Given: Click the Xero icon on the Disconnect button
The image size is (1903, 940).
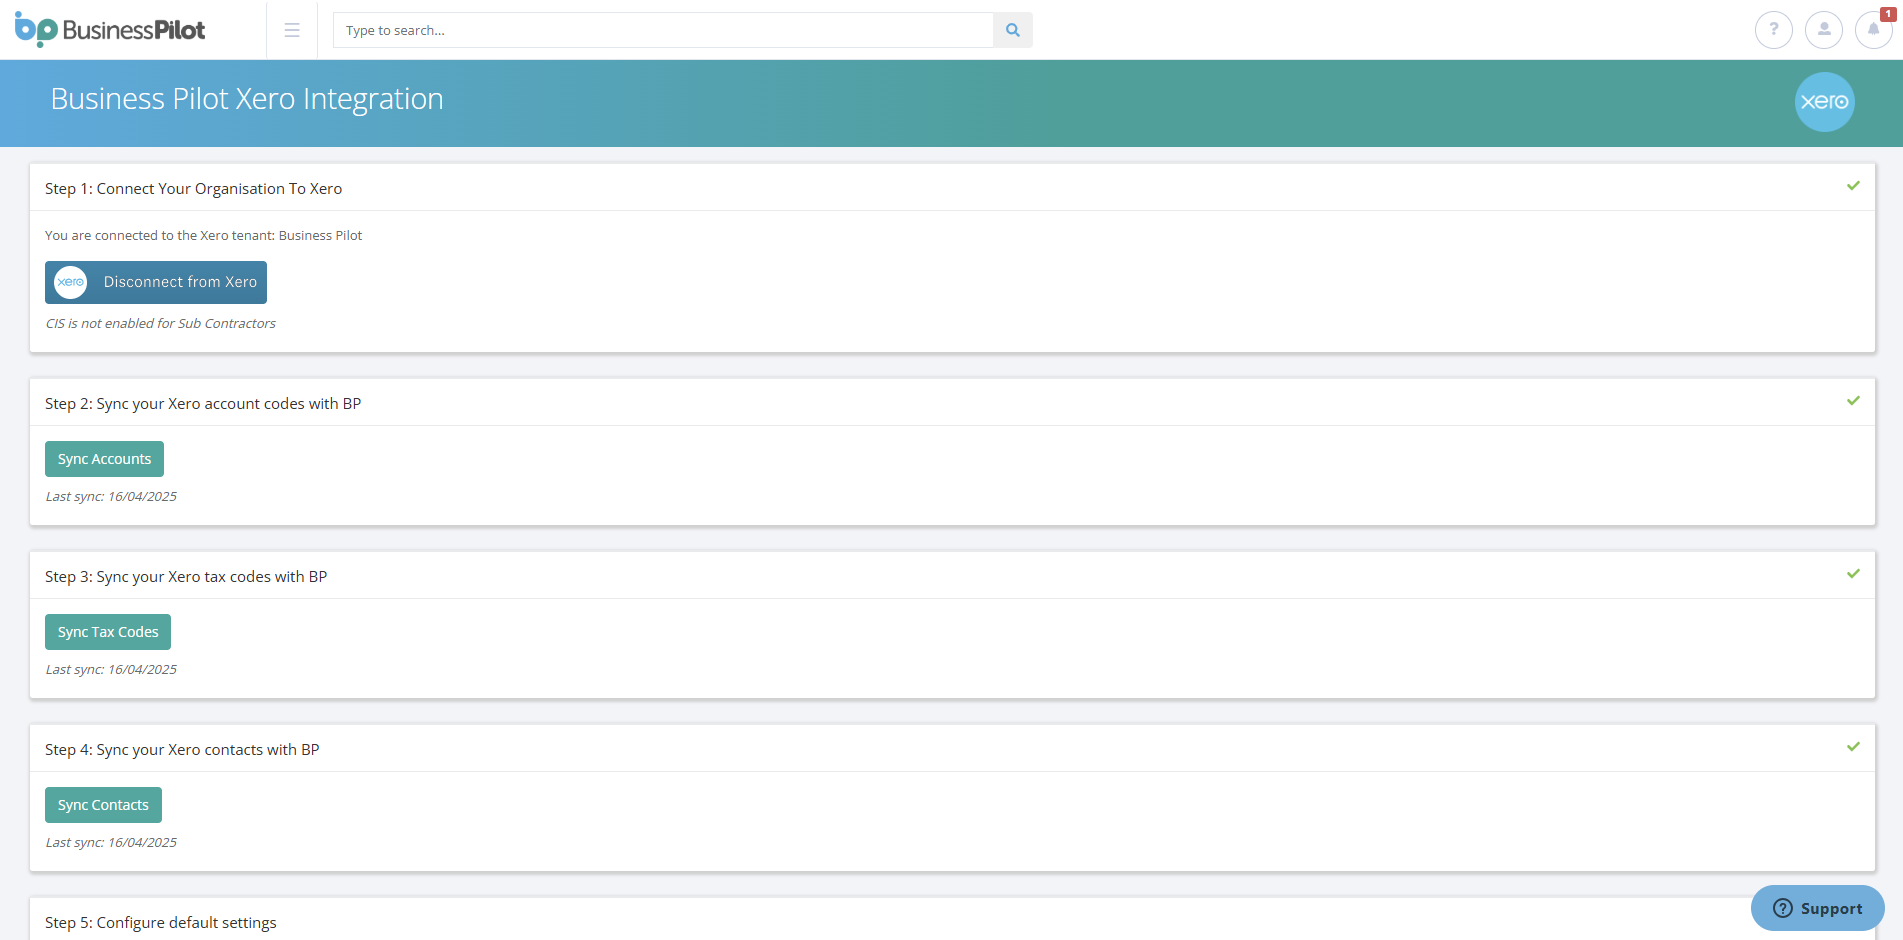Looking at the screenshot, I should [69, 282].
